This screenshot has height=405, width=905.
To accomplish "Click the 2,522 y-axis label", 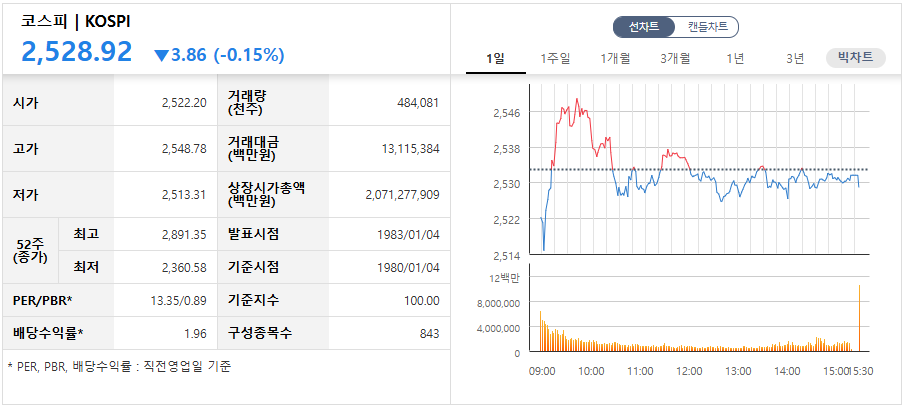I will [x=507, y=220].
